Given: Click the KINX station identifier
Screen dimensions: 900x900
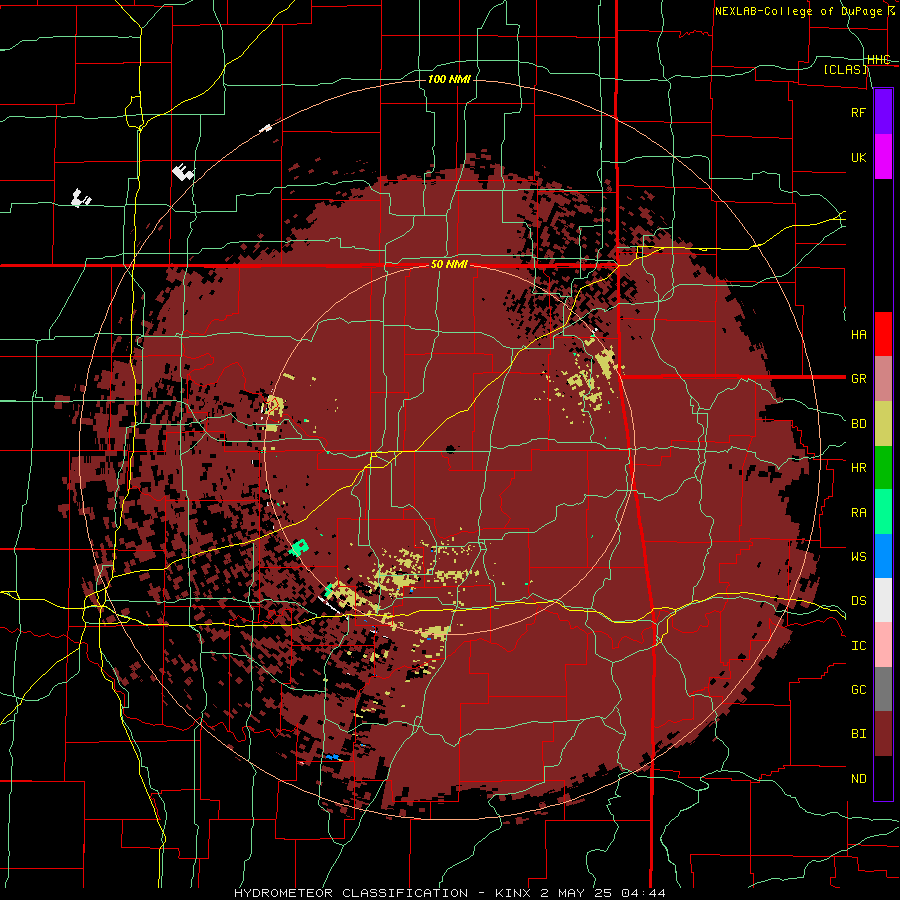Looking at the screenshot, I should tap(513, 893).
